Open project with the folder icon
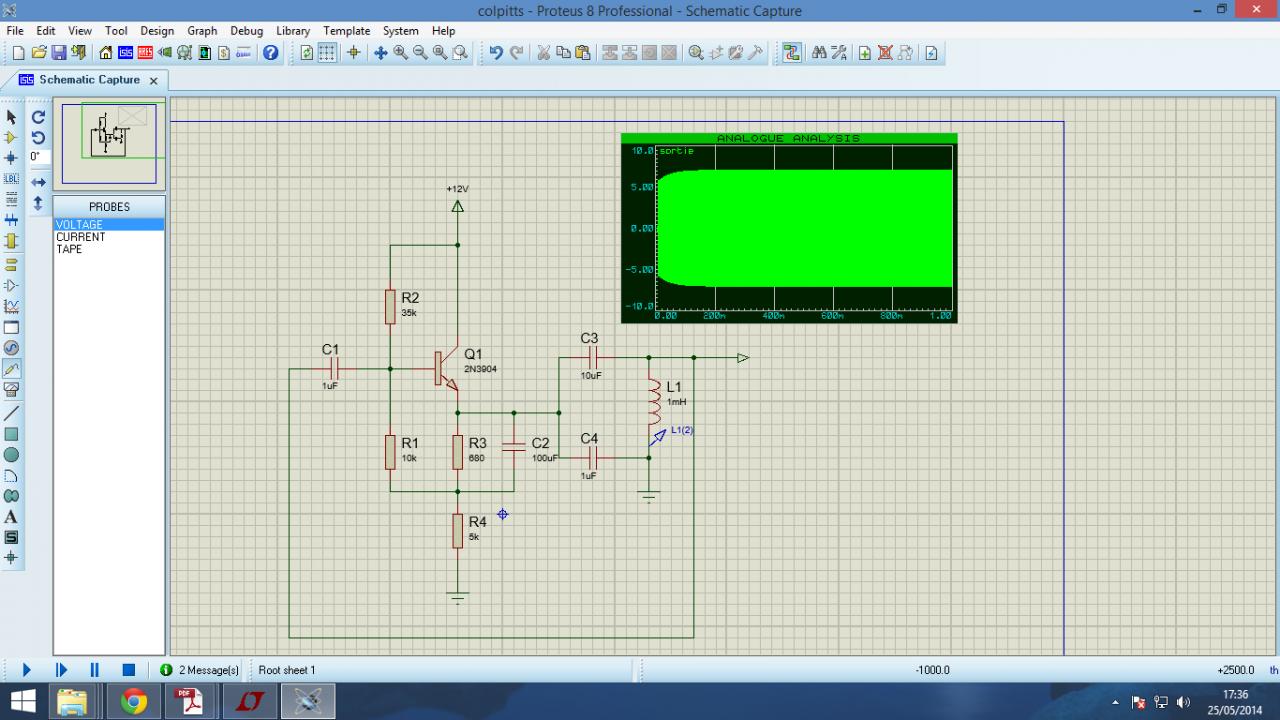 tap(39, 53)
